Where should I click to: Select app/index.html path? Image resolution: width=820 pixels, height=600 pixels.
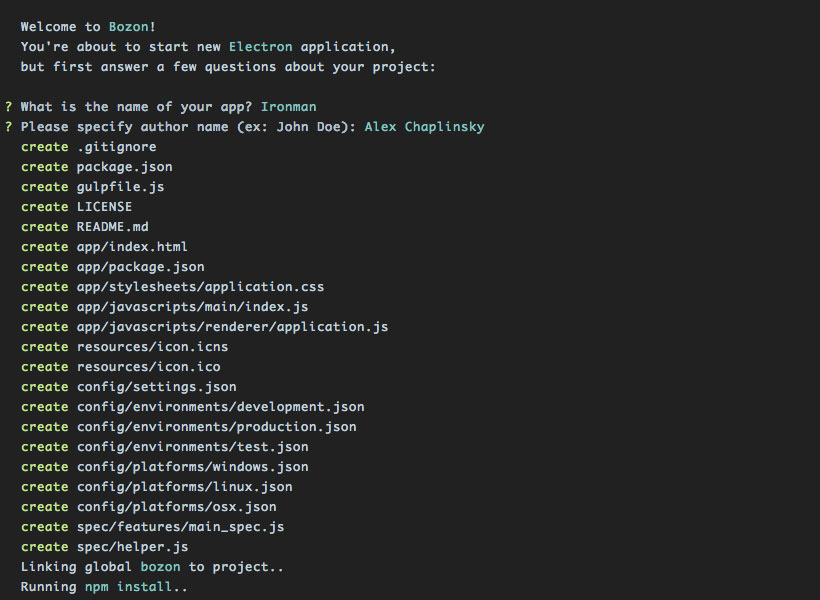point(132,247)
